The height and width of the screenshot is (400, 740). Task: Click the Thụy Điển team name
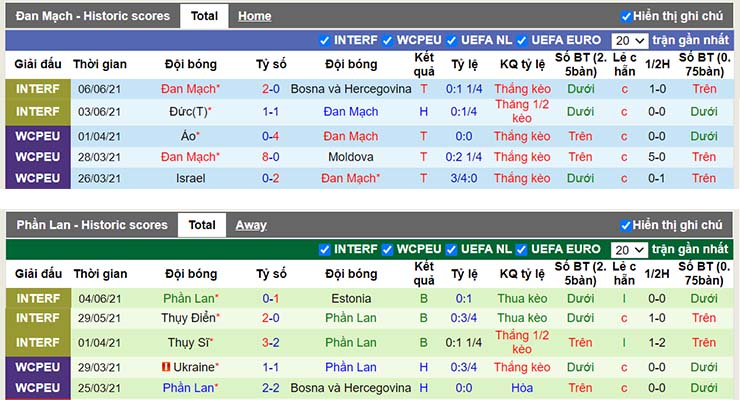tap(189, 317)
